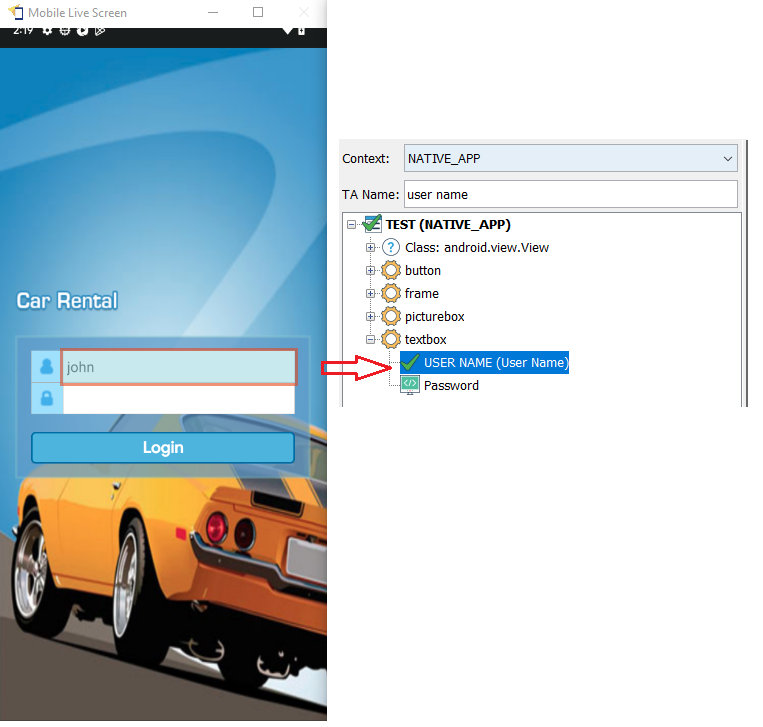
Task: Click the user avatar icon beside john field
Action: (47, 366)
